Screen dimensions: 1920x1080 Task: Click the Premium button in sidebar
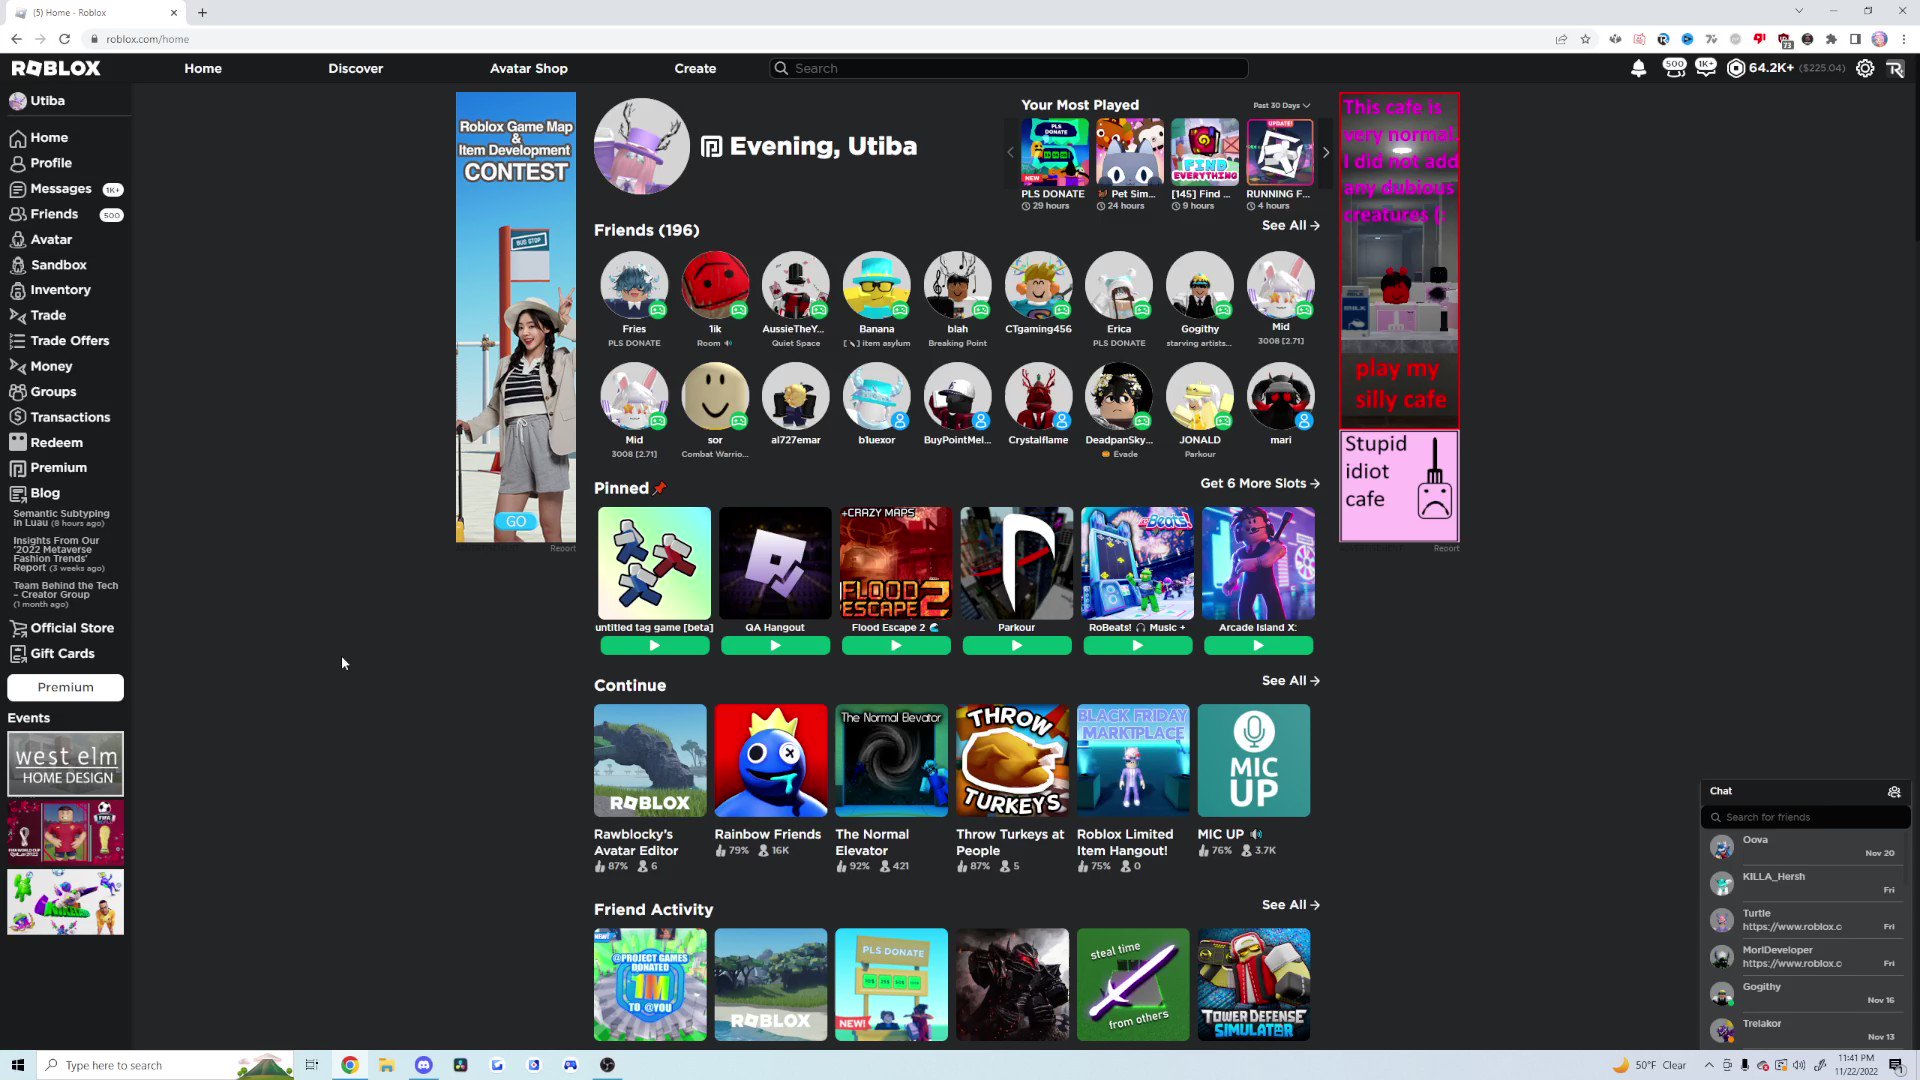tap(66, 687)
